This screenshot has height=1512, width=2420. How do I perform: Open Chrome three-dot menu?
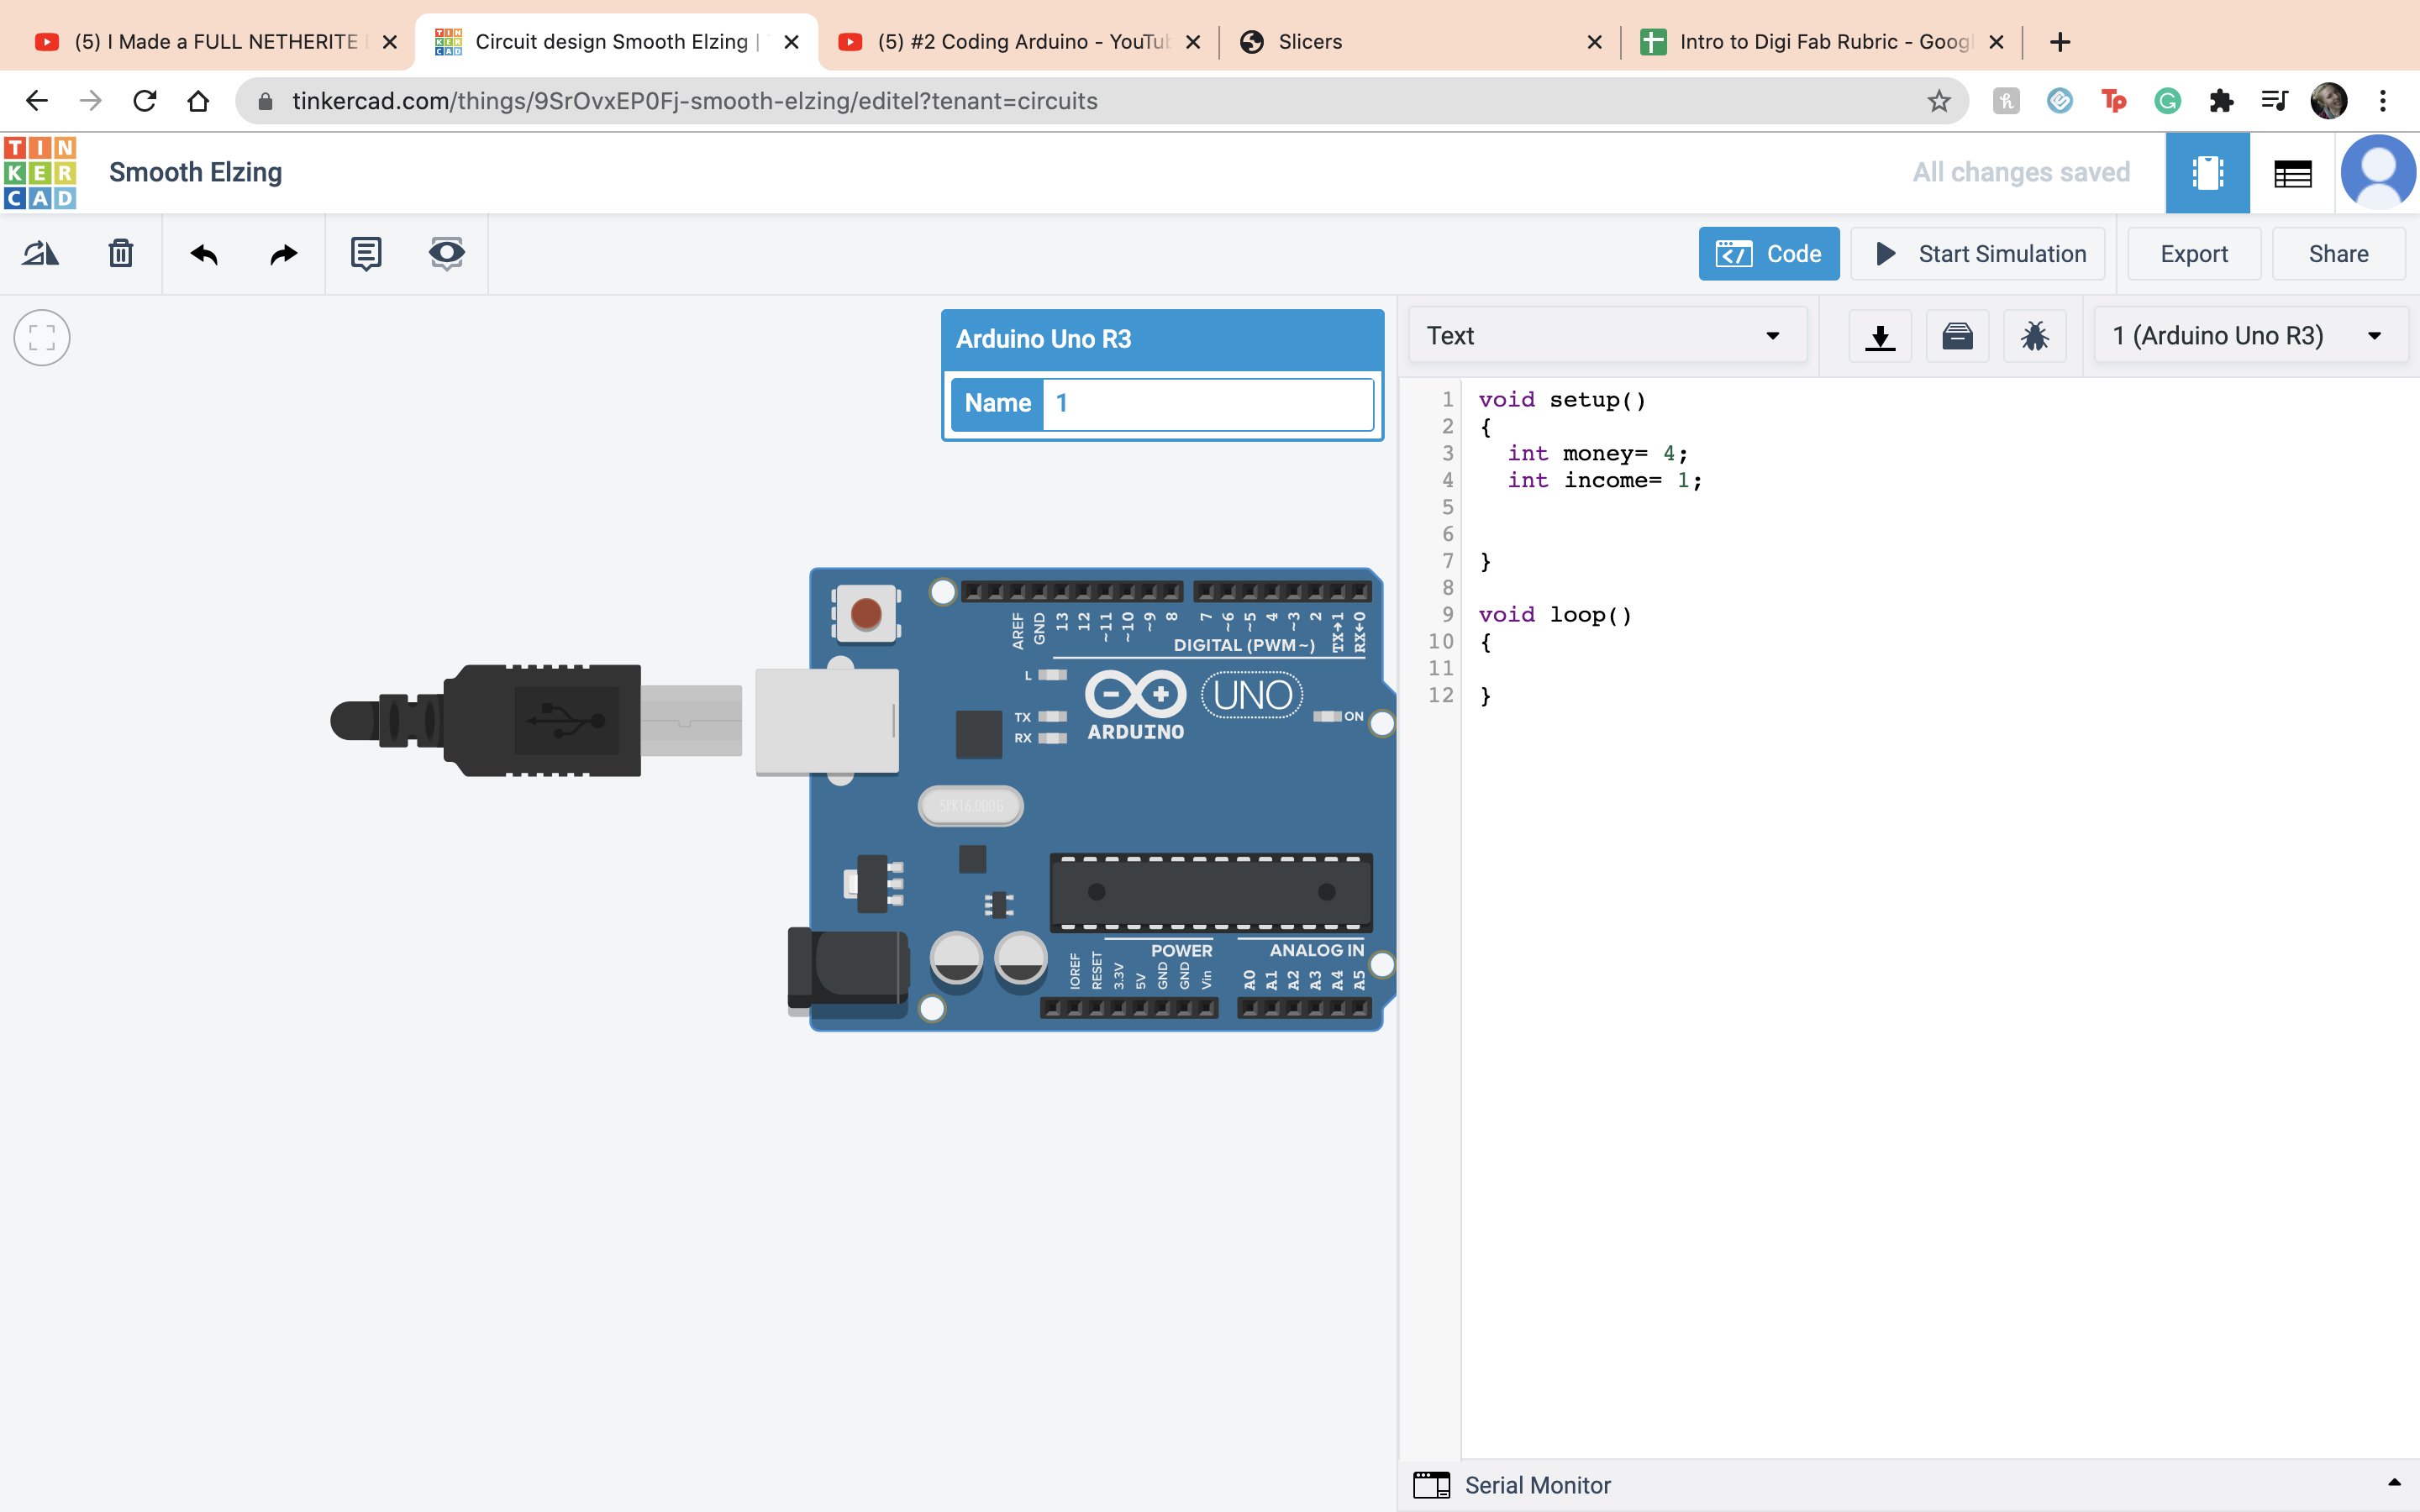[x=2383, y=101]
